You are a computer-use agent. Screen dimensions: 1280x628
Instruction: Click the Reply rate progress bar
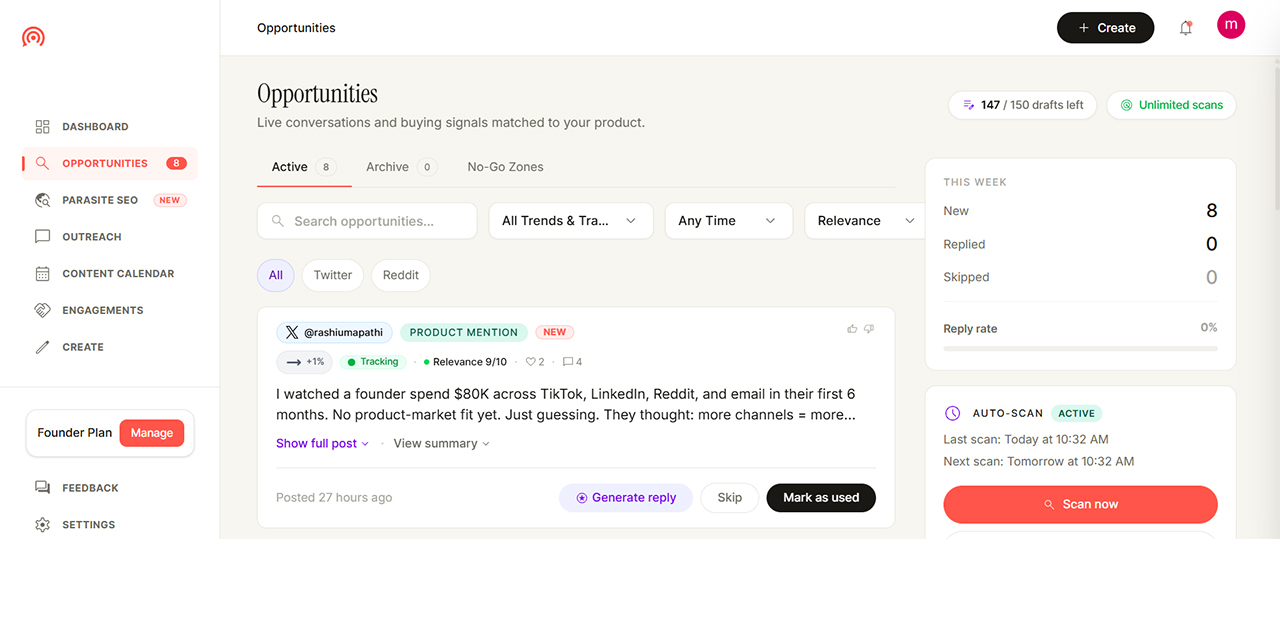(x=1081, y=348)
